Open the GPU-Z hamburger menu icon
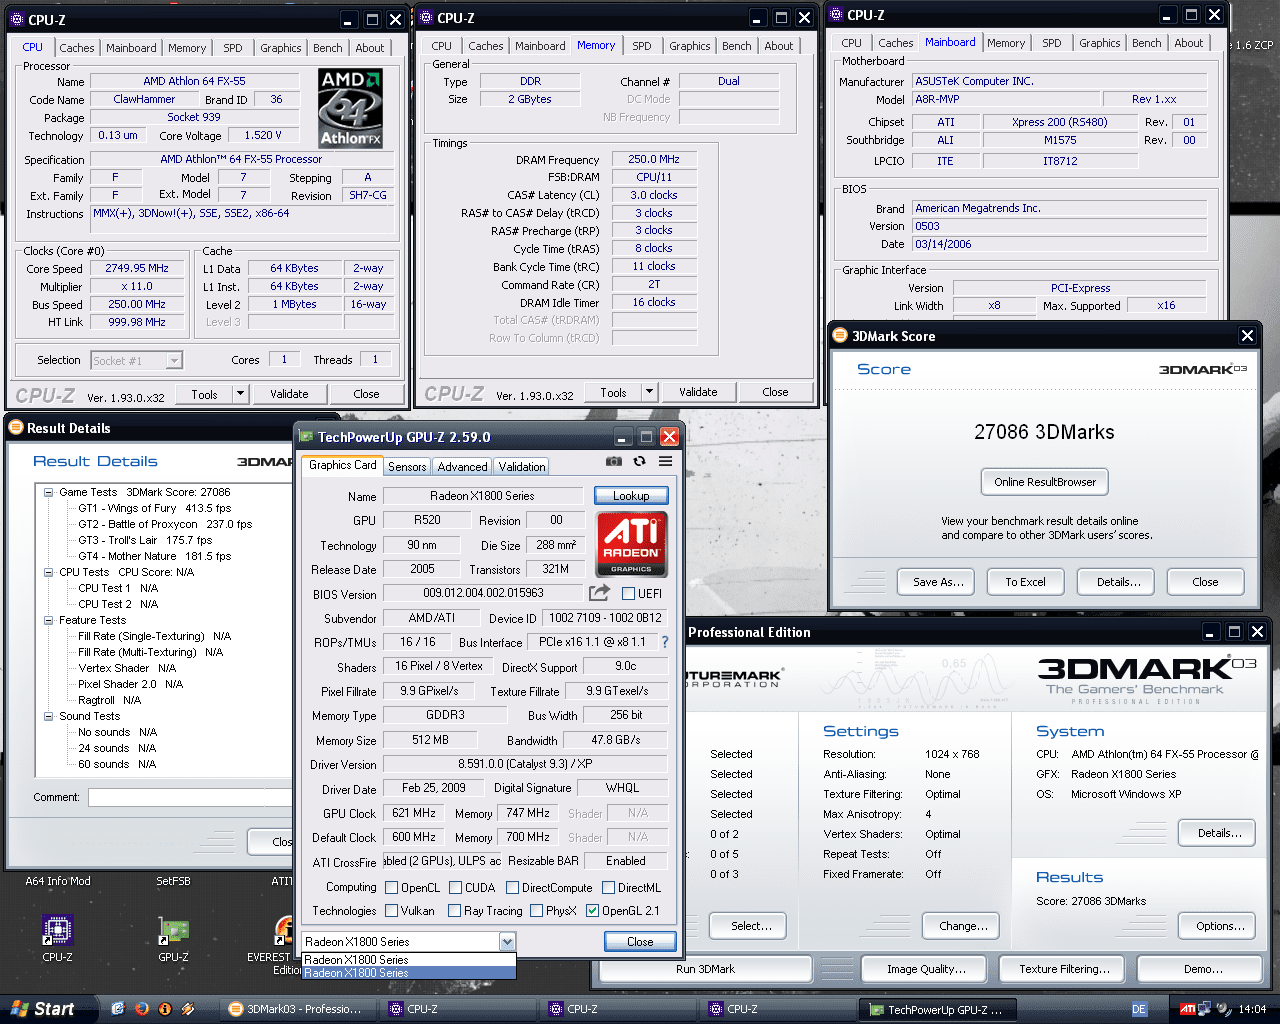Screen dimensions: 1280x1024 [x=665, y=461]
